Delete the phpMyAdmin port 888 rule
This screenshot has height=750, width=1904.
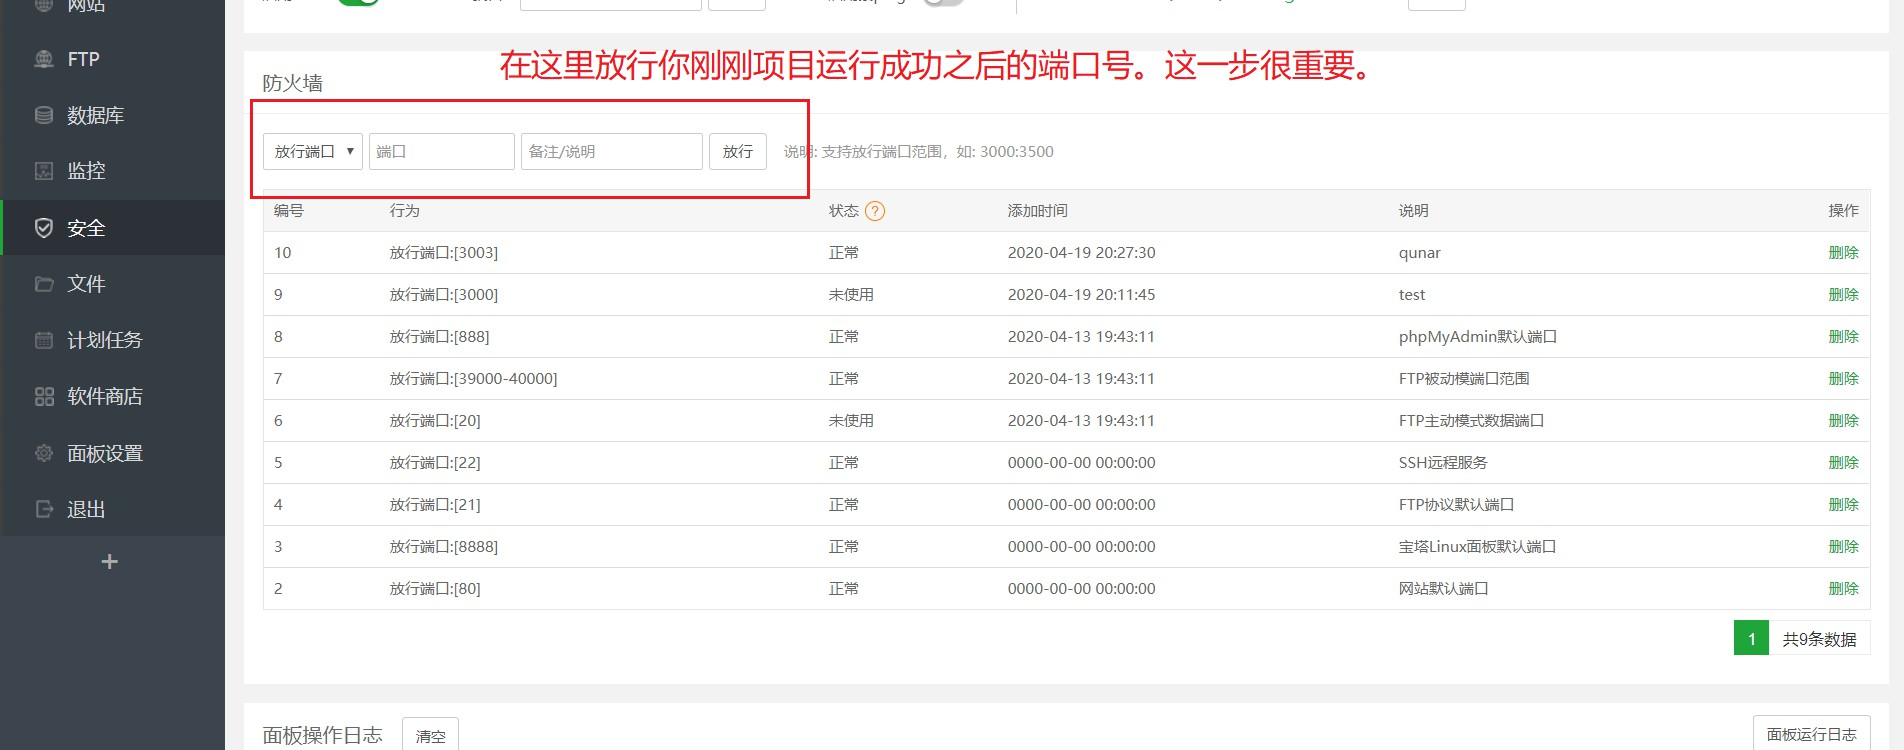pos(1843,337)
